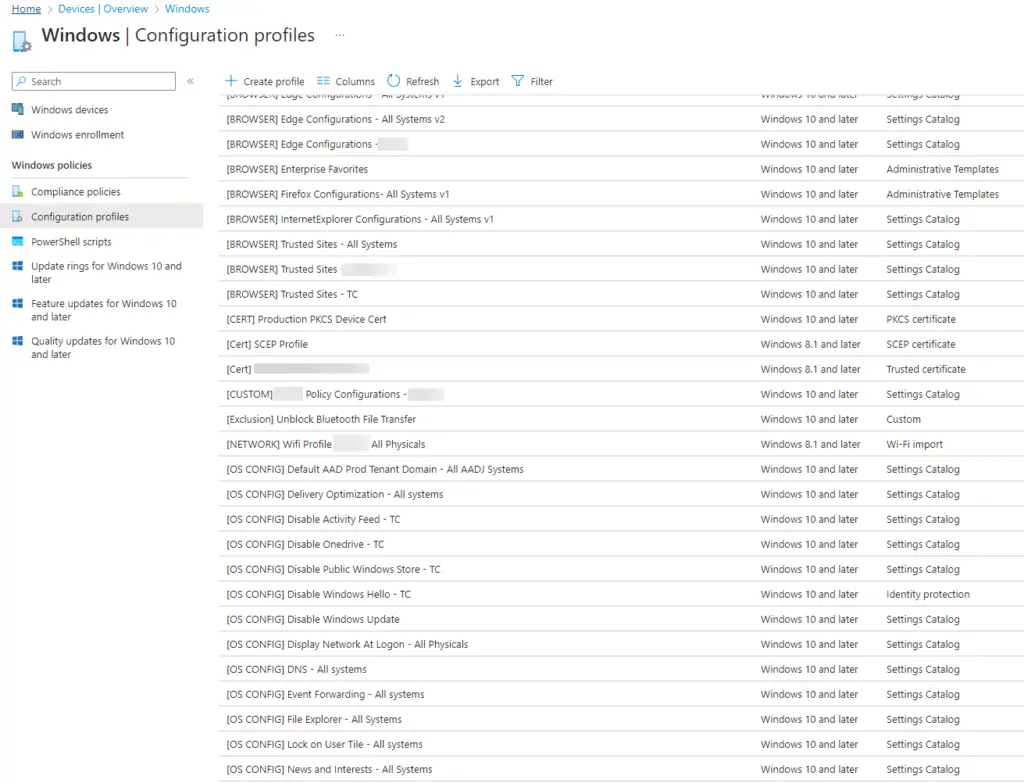Open Trusted Sites - TC profile
Viewport: 1024px width, 783px height.
click(x=292, y=294)
